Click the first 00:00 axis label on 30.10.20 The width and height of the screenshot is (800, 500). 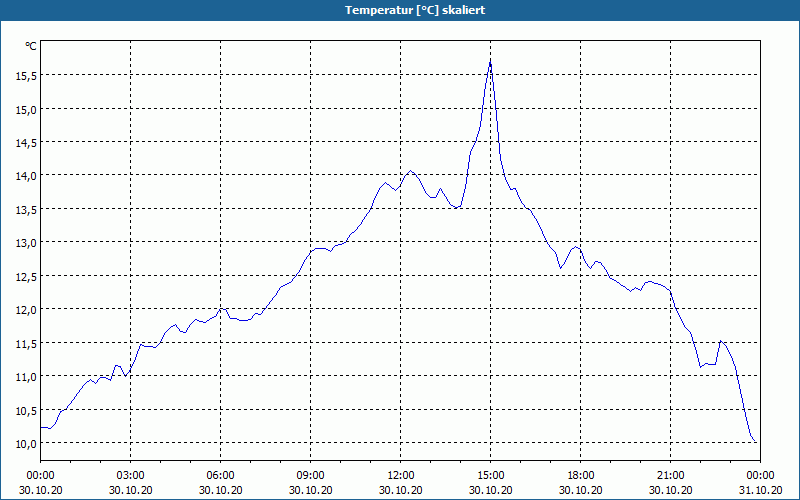[40, 476]
